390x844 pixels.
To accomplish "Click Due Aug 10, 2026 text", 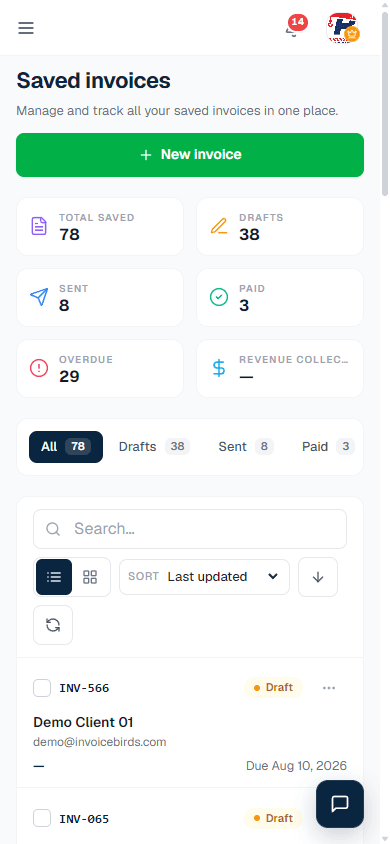I will [296, 765].
